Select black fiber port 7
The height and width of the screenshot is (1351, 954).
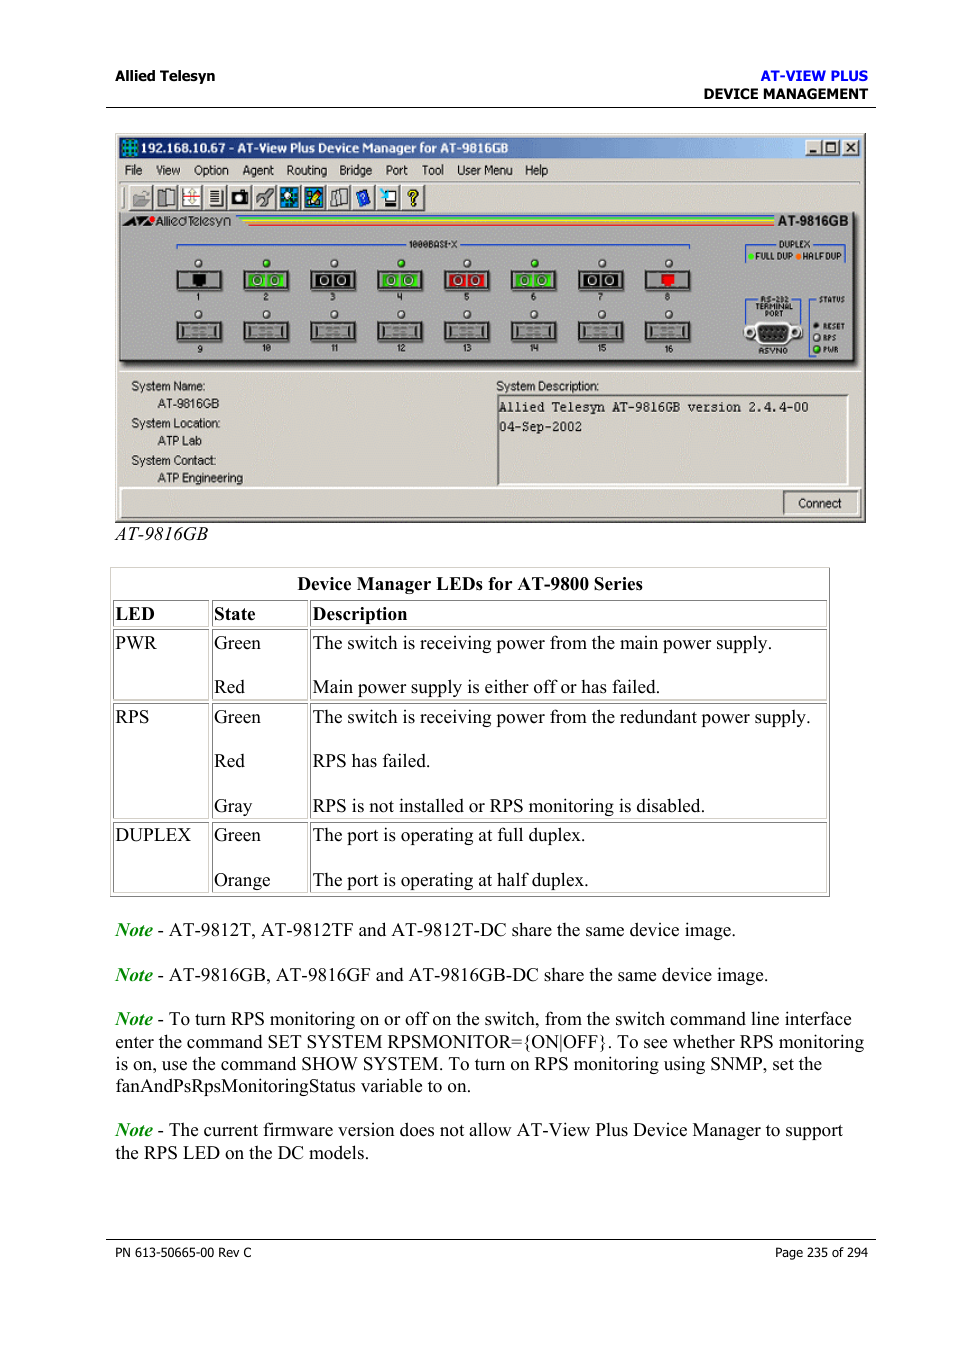point(601,280)
